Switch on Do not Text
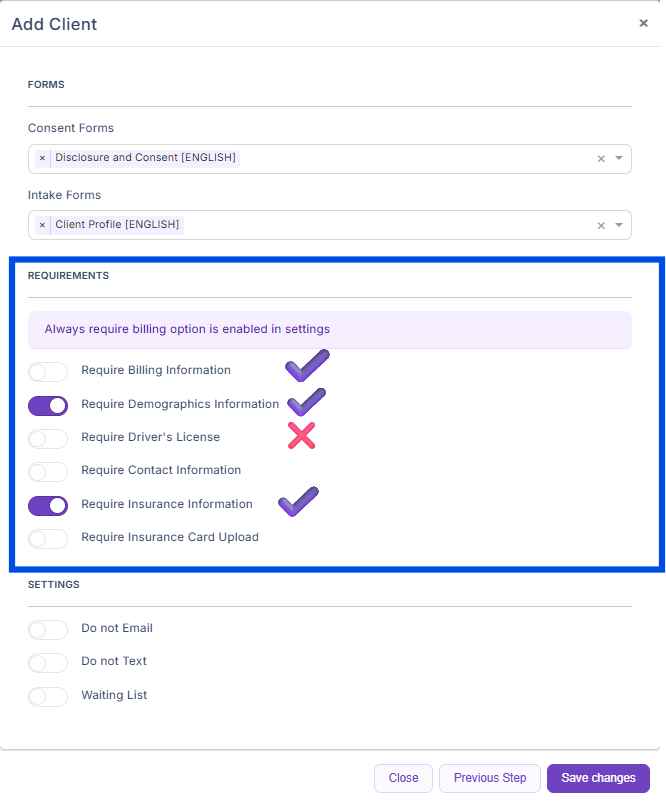 coord(48,662)
